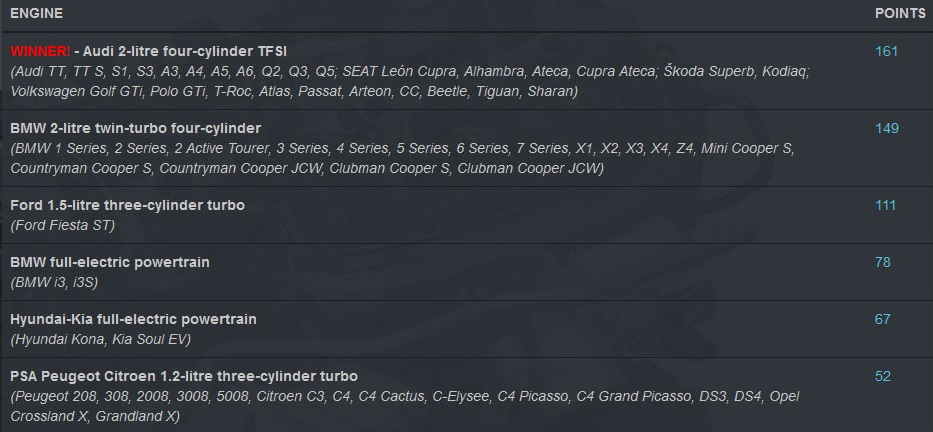The height and width of the screenshot is (432, 933).
Task: Click the PSA Peugeot Citroen 1.2-litre title
Action: (x=184, y=377)
